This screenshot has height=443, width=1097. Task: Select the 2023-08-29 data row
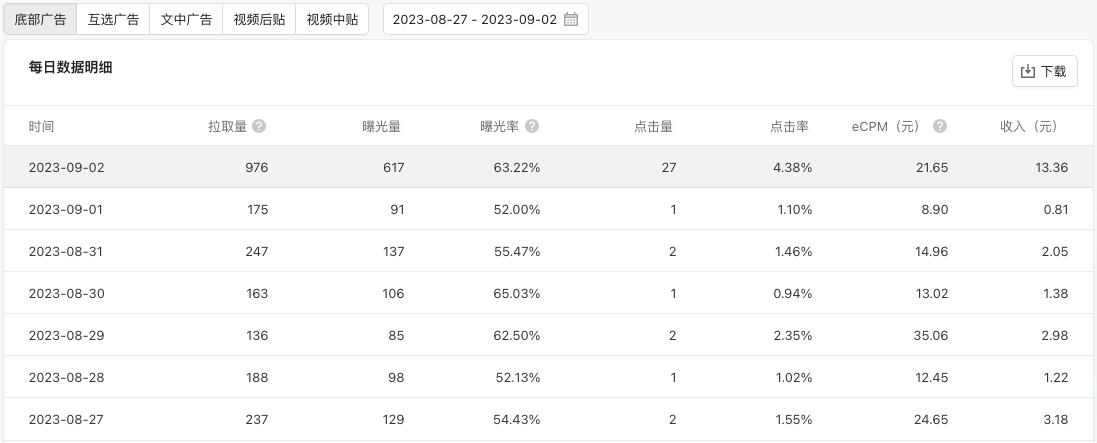coord(548,335)
